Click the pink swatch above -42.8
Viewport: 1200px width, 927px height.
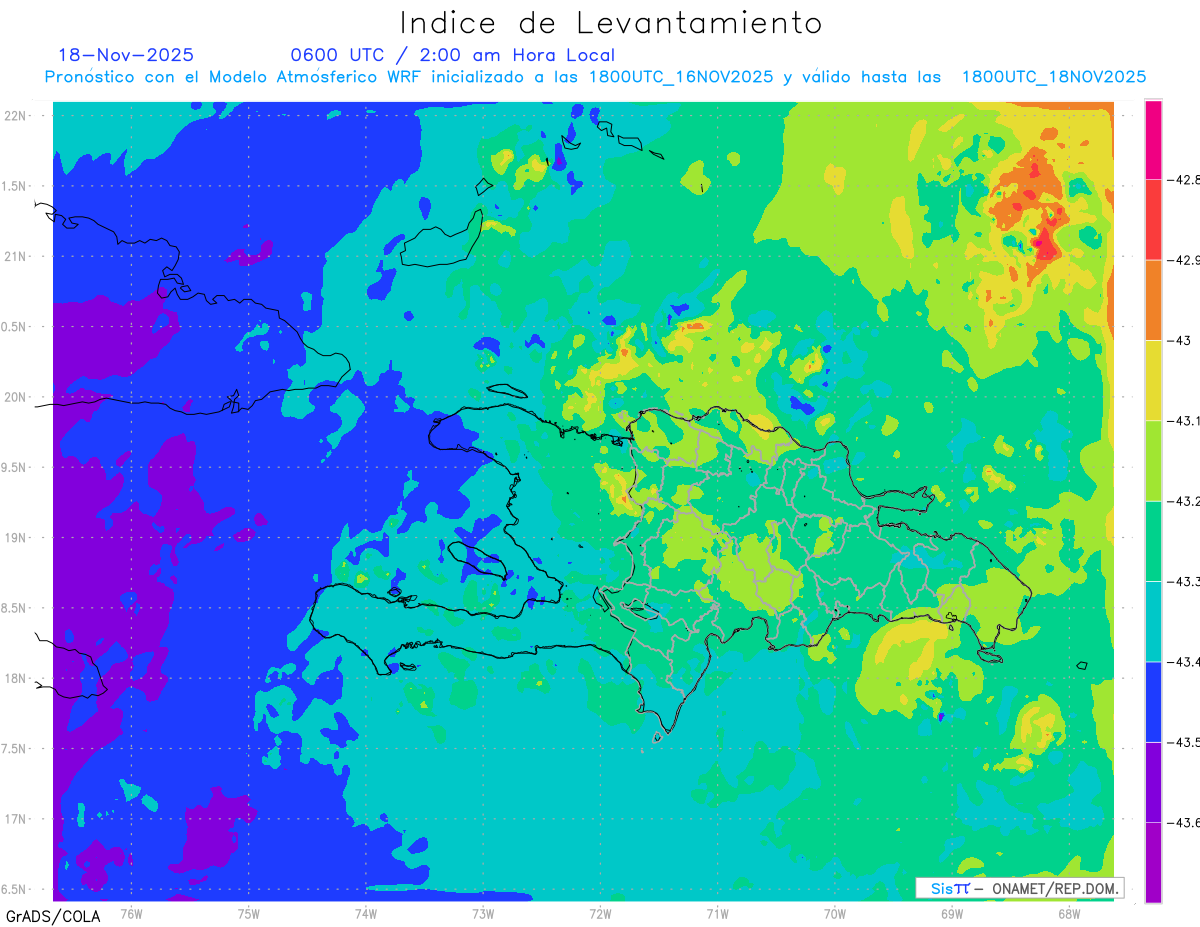click(1153, 140)
